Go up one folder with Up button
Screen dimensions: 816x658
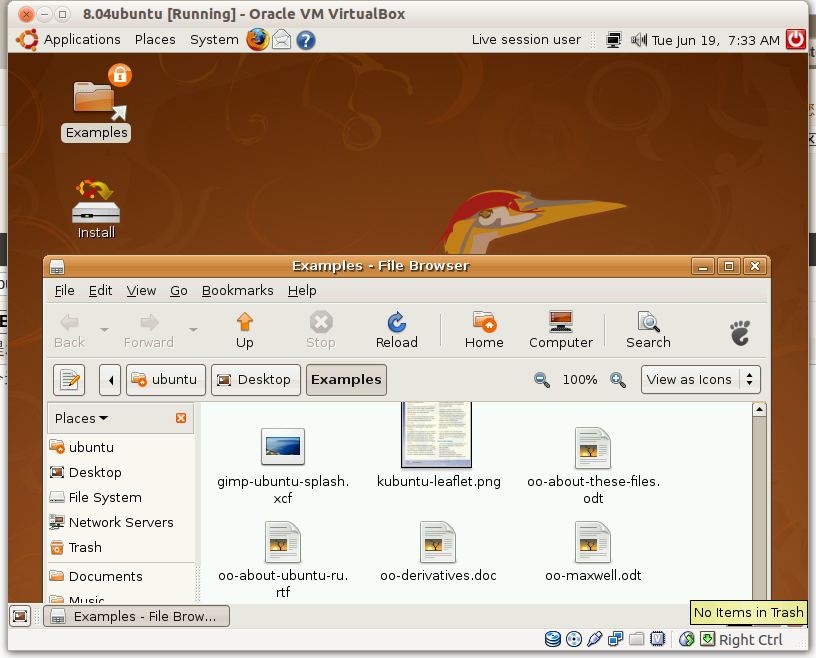pos(245,330)
